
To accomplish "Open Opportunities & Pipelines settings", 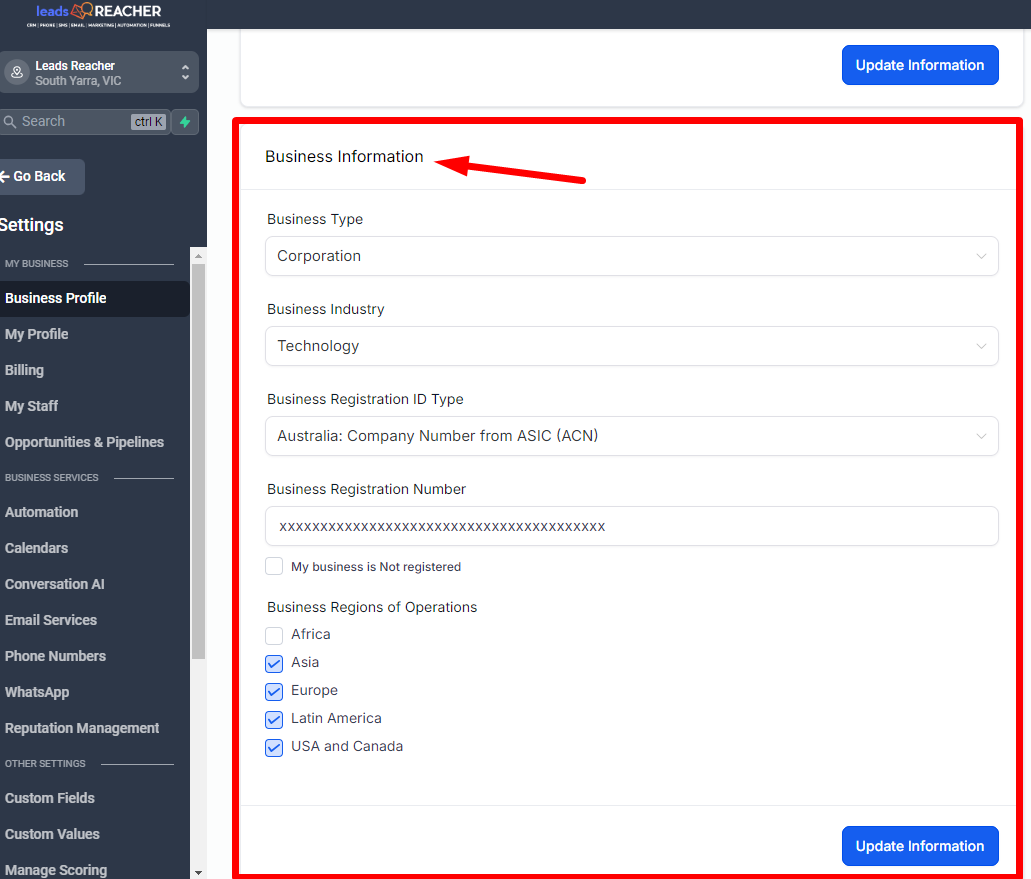I will coord(84,442).
